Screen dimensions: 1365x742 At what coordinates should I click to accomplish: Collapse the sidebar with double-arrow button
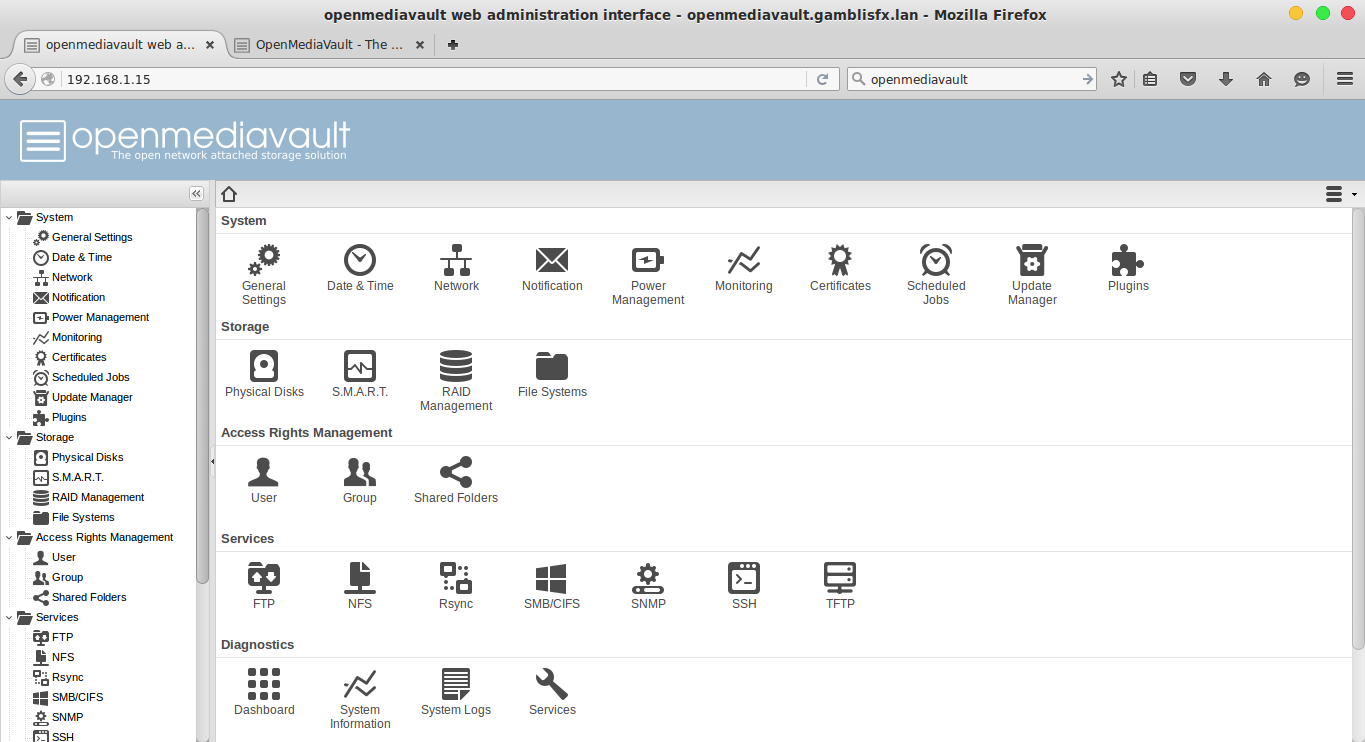196,194
